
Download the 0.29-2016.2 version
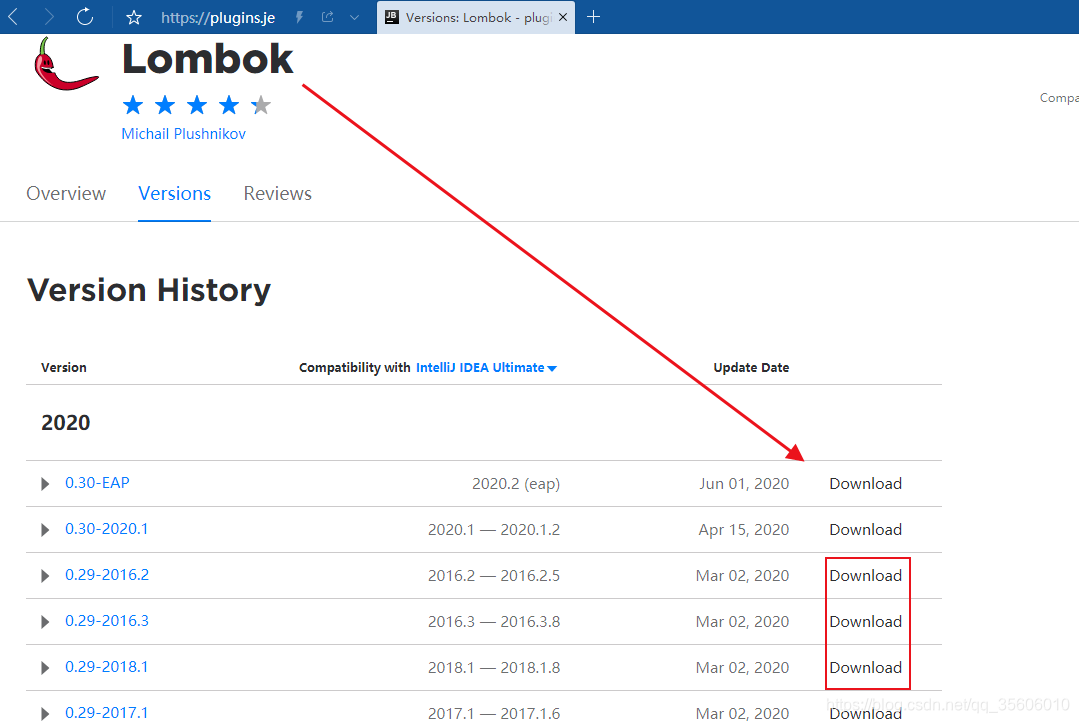(x=865, y=576)
